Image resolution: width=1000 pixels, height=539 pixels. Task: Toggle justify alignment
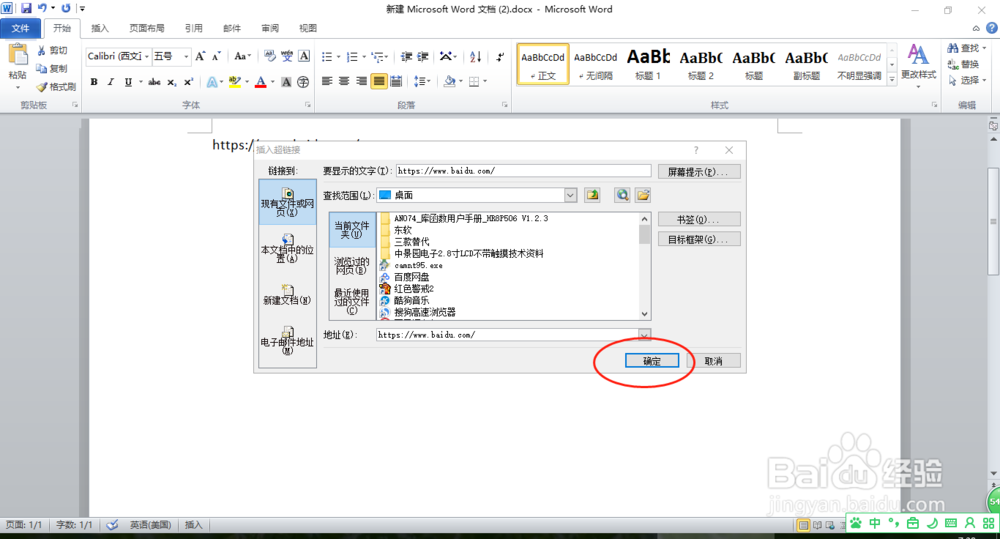click(x=379, y=81)
